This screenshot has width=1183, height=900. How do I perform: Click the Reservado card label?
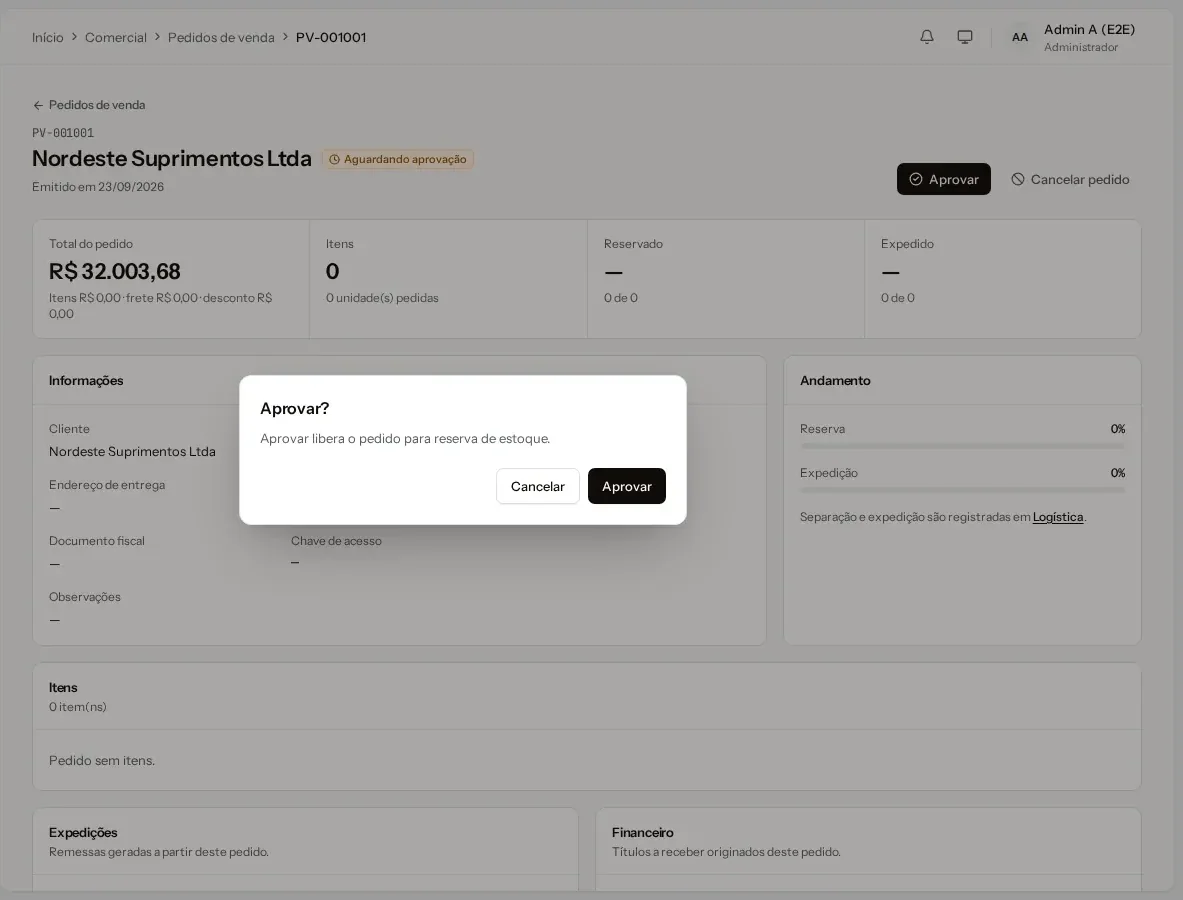633,244
